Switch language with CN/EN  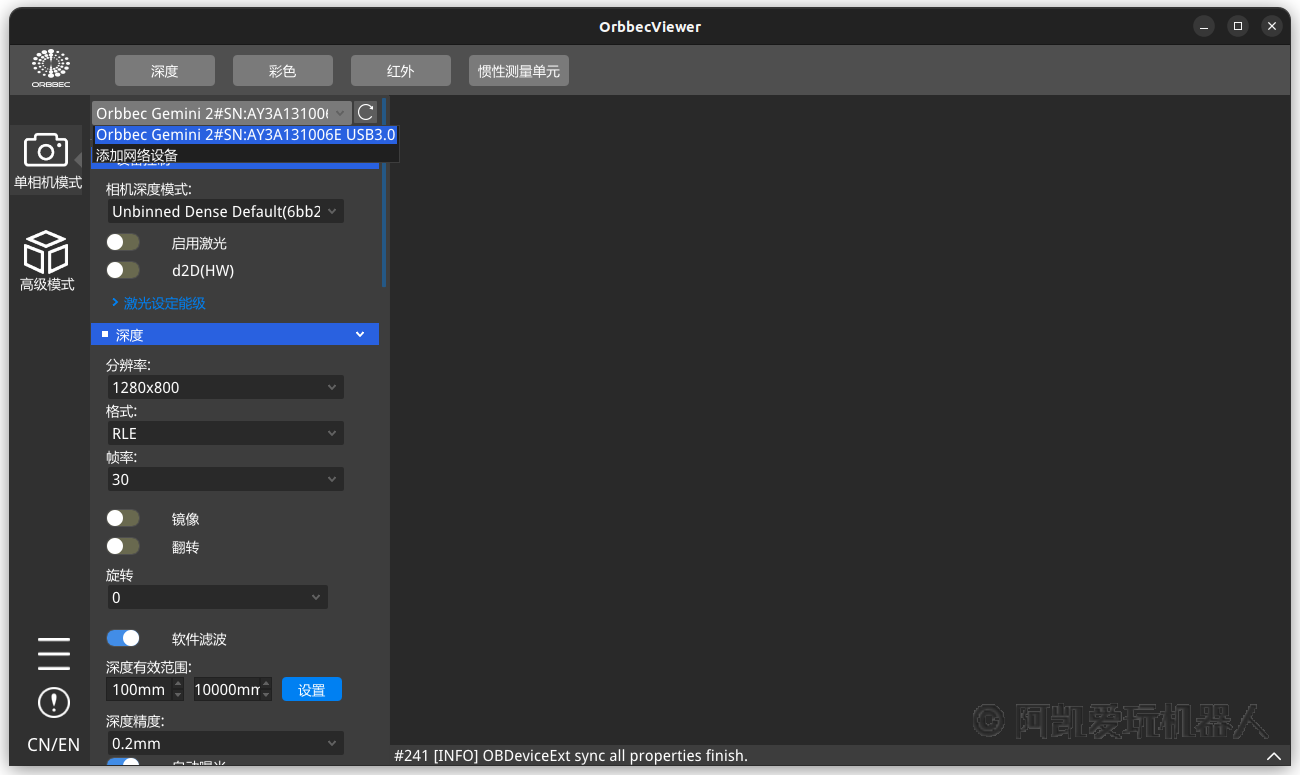pos(53,745)
